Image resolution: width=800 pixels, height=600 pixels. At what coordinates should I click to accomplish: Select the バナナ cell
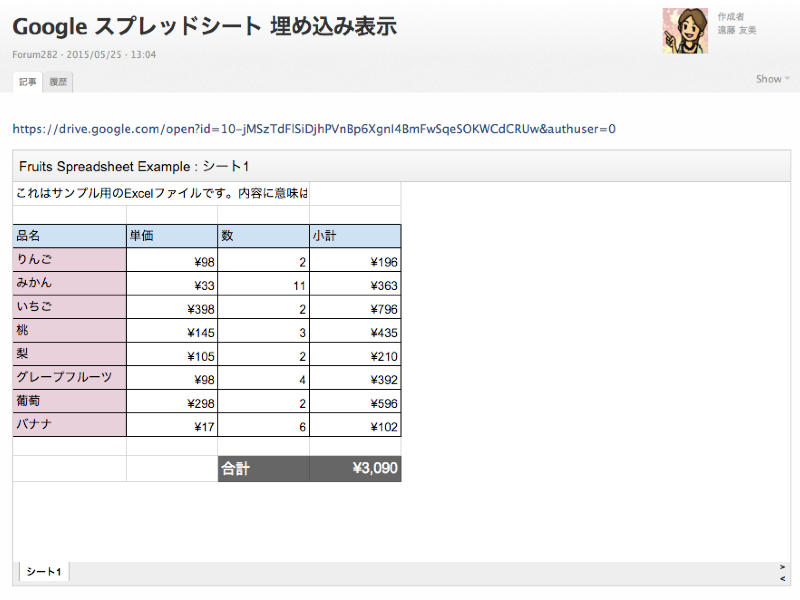click(69, 424)
